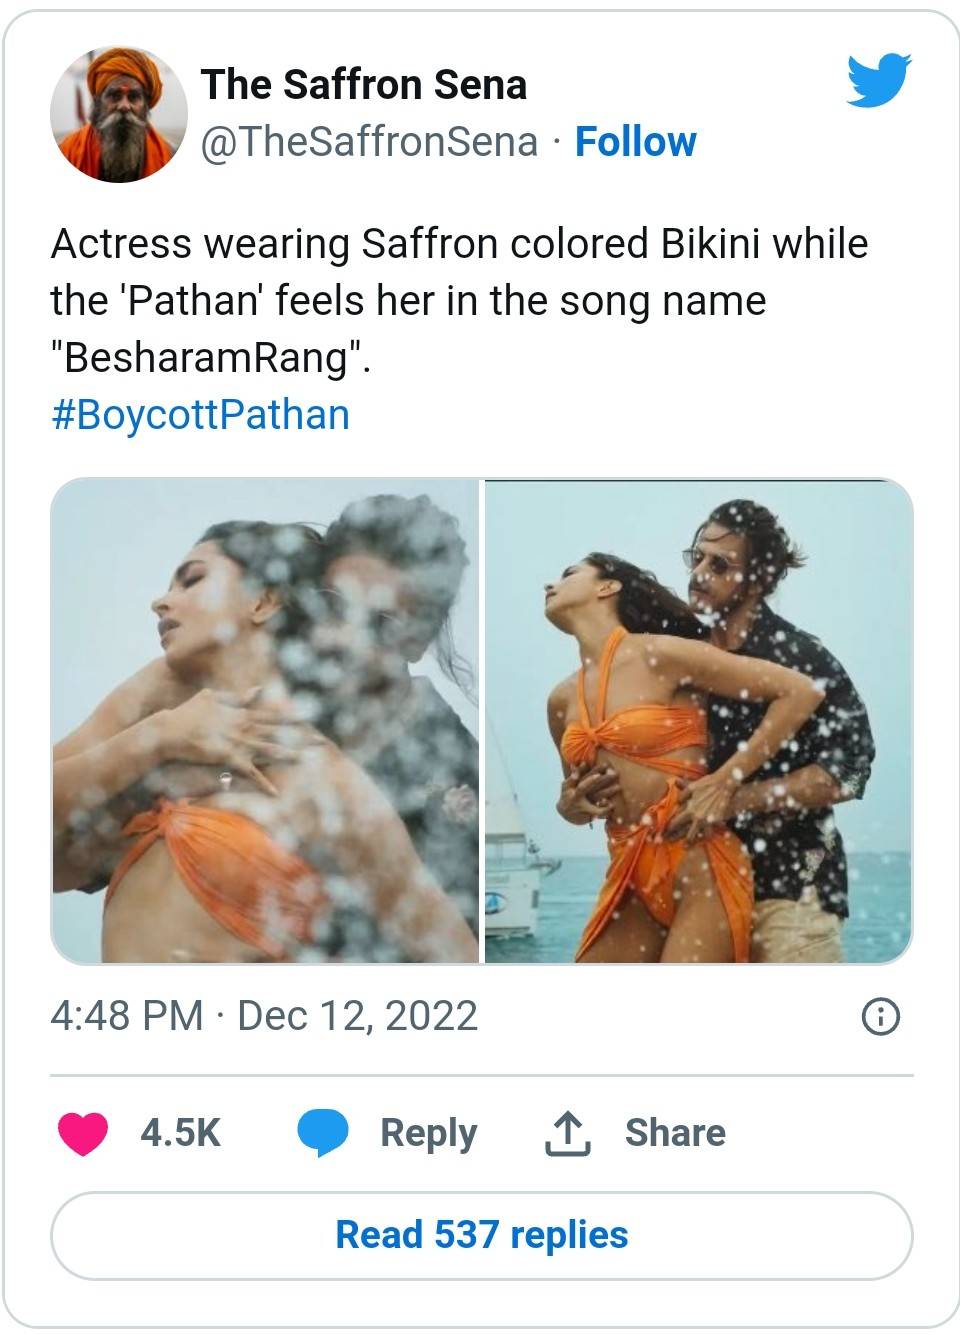Click the Dec 12, 2022 date
Screen dimensions: 960x1334
357,1016
